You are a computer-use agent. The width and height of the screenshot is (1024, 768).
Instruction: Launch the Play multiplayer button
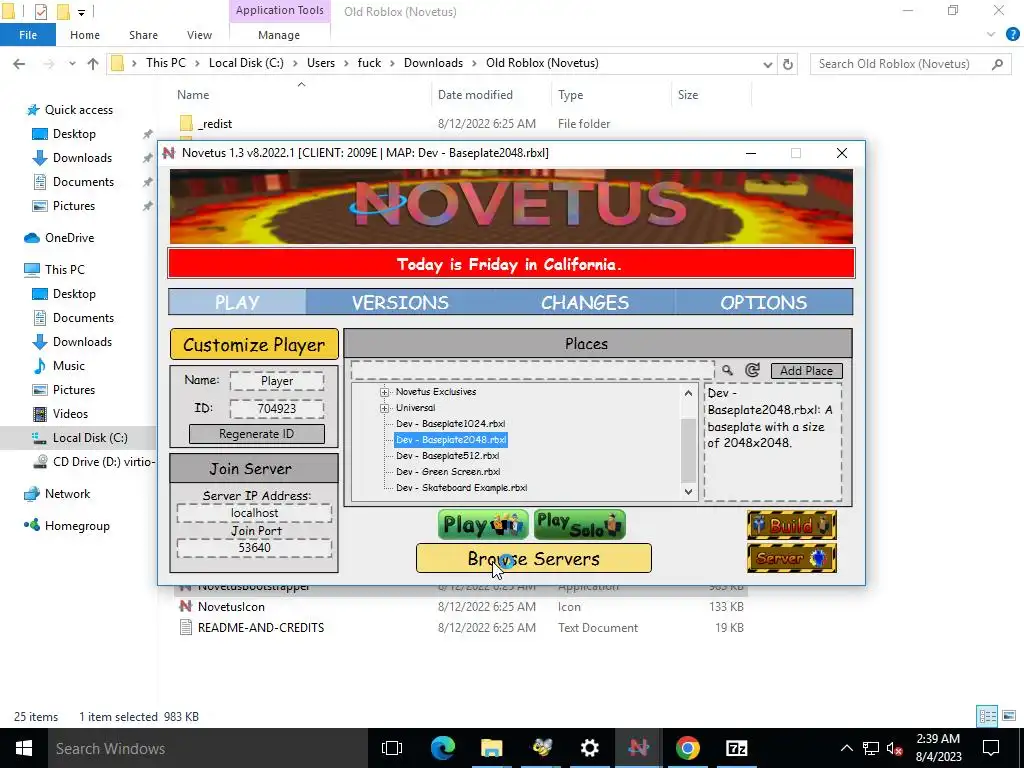(483, 525)
